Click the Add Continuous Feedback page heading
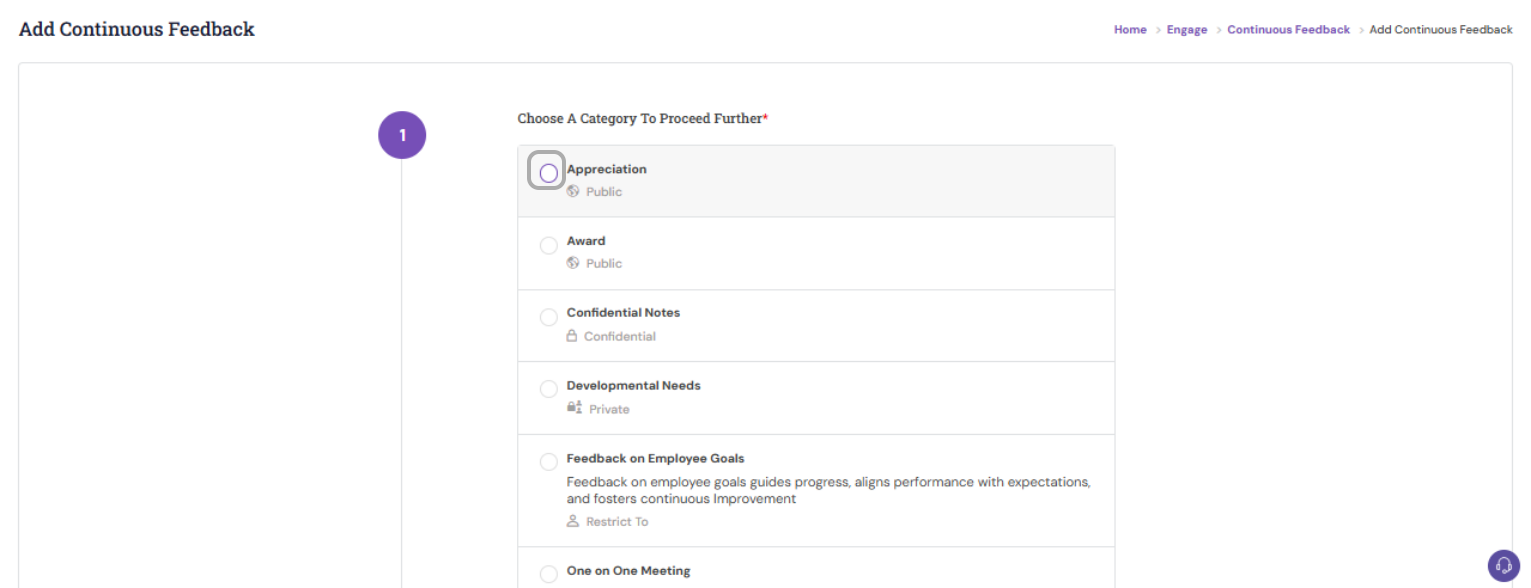 click(x=137, y=29)
